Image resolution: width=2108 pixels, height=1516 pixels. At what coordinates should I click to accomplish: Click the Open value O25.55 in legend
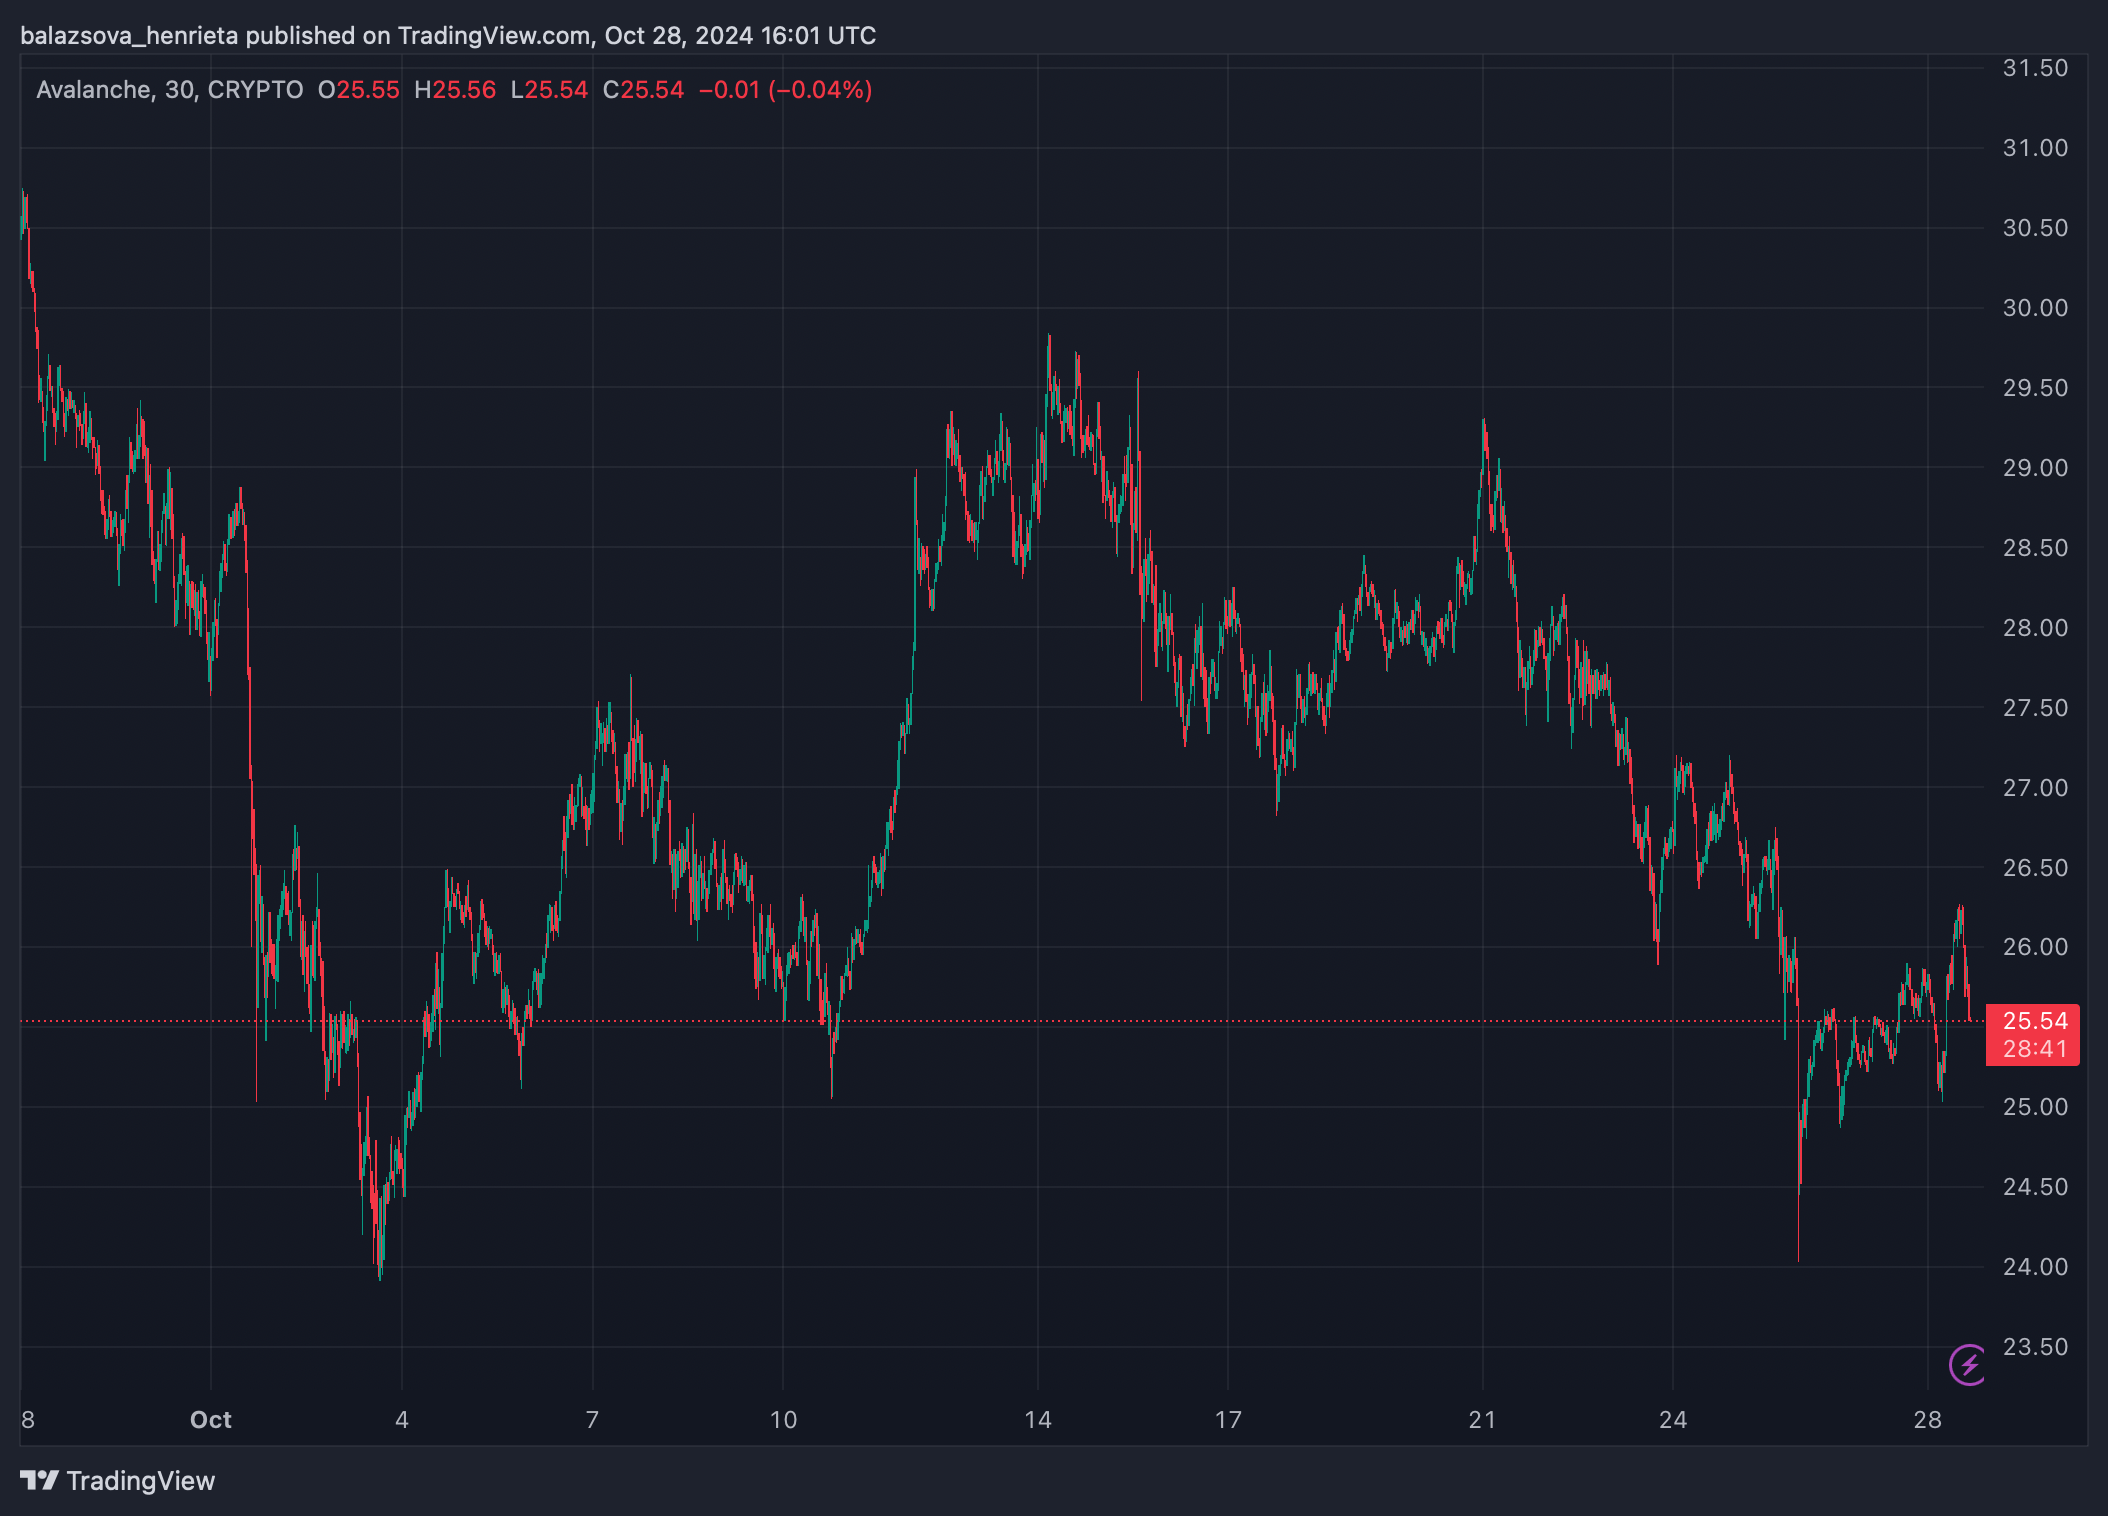click(358, 90)
